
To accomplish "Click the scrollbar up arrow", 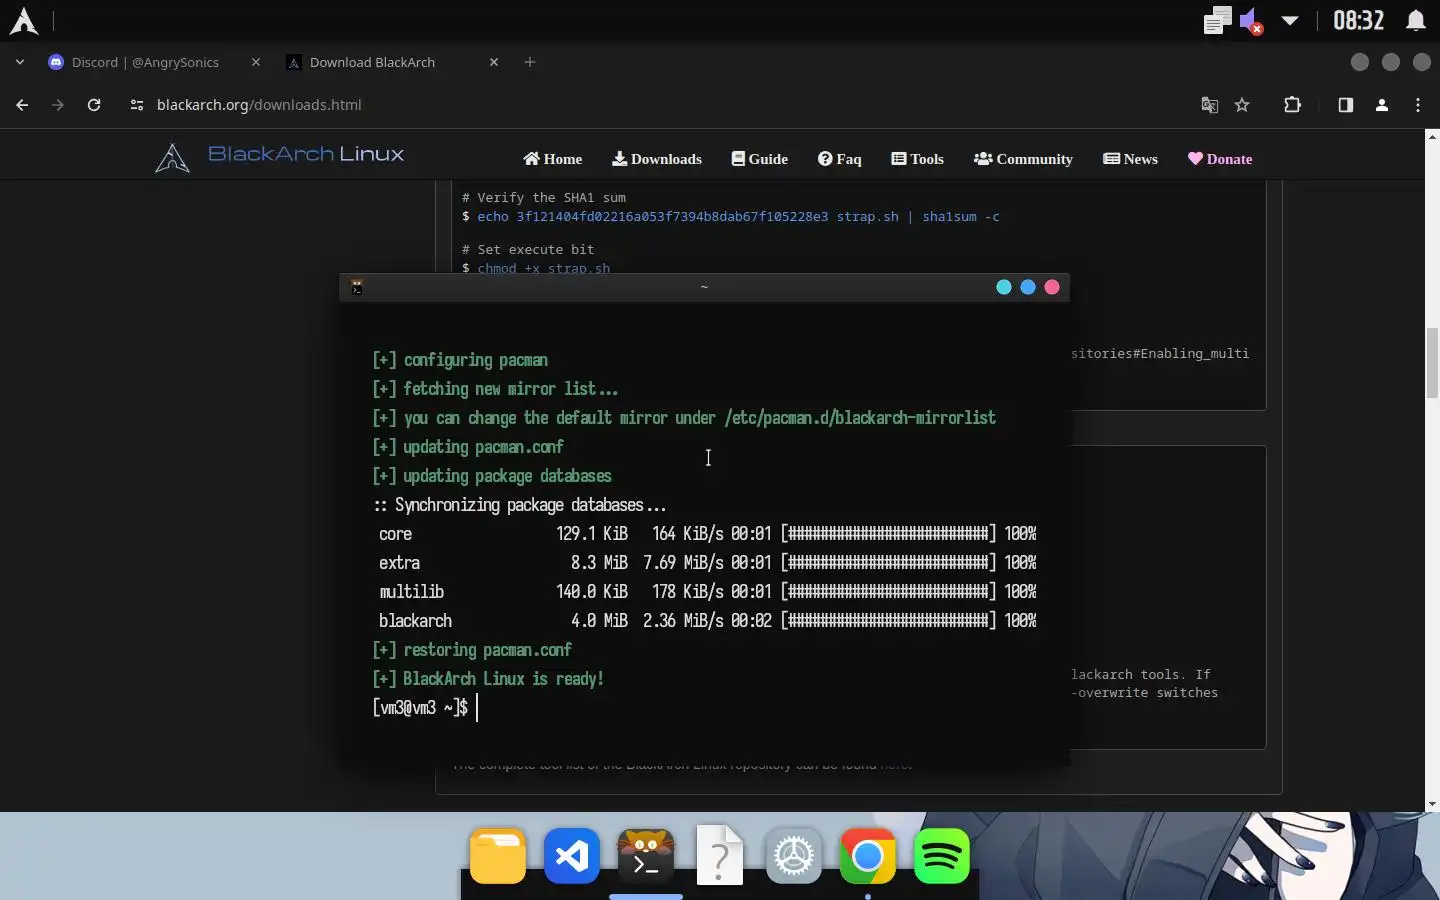I will (x=1432, y=136).
